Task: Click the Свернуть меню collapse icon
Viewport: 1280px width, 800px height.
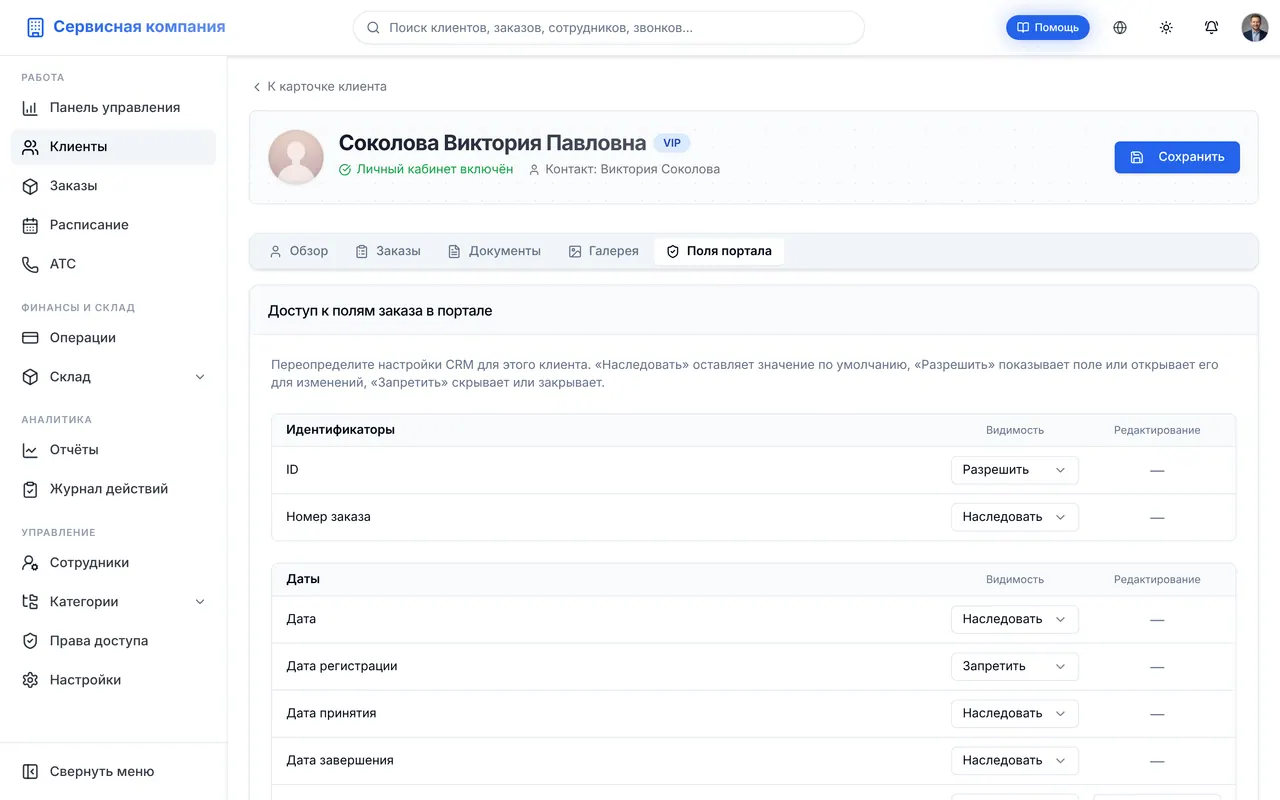Action: click(x=30, y=771)
